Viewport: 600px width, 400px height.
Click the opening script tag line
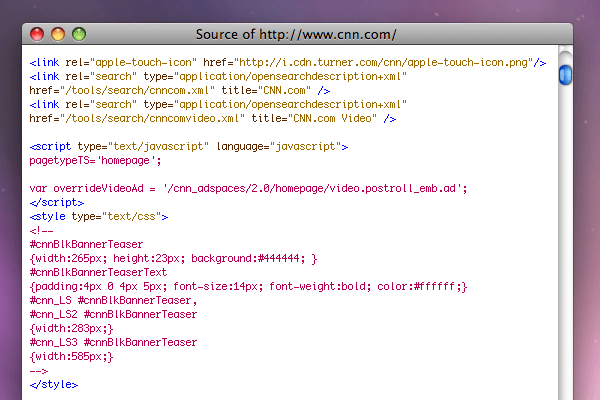click(x=189, y=147)
